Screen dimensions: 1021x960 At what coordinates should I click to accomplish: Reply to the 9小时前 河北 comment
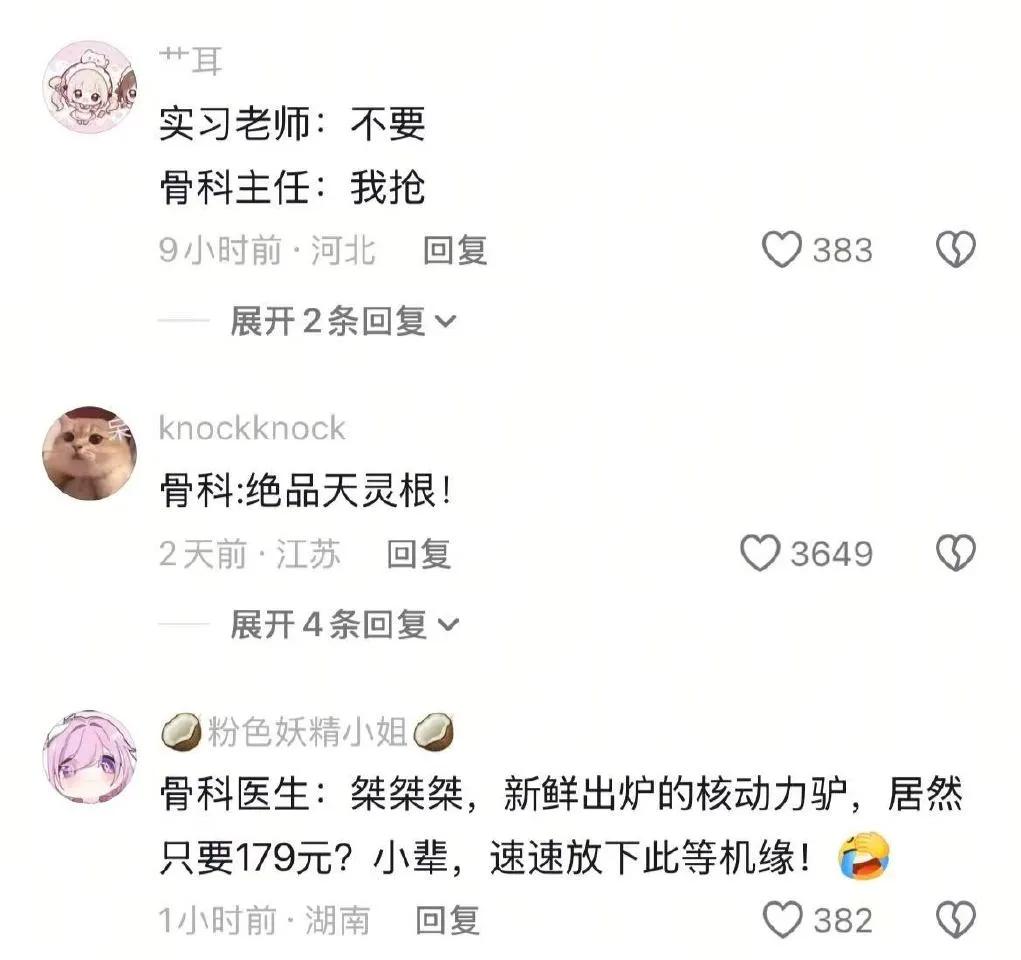[x=455, y=251]
